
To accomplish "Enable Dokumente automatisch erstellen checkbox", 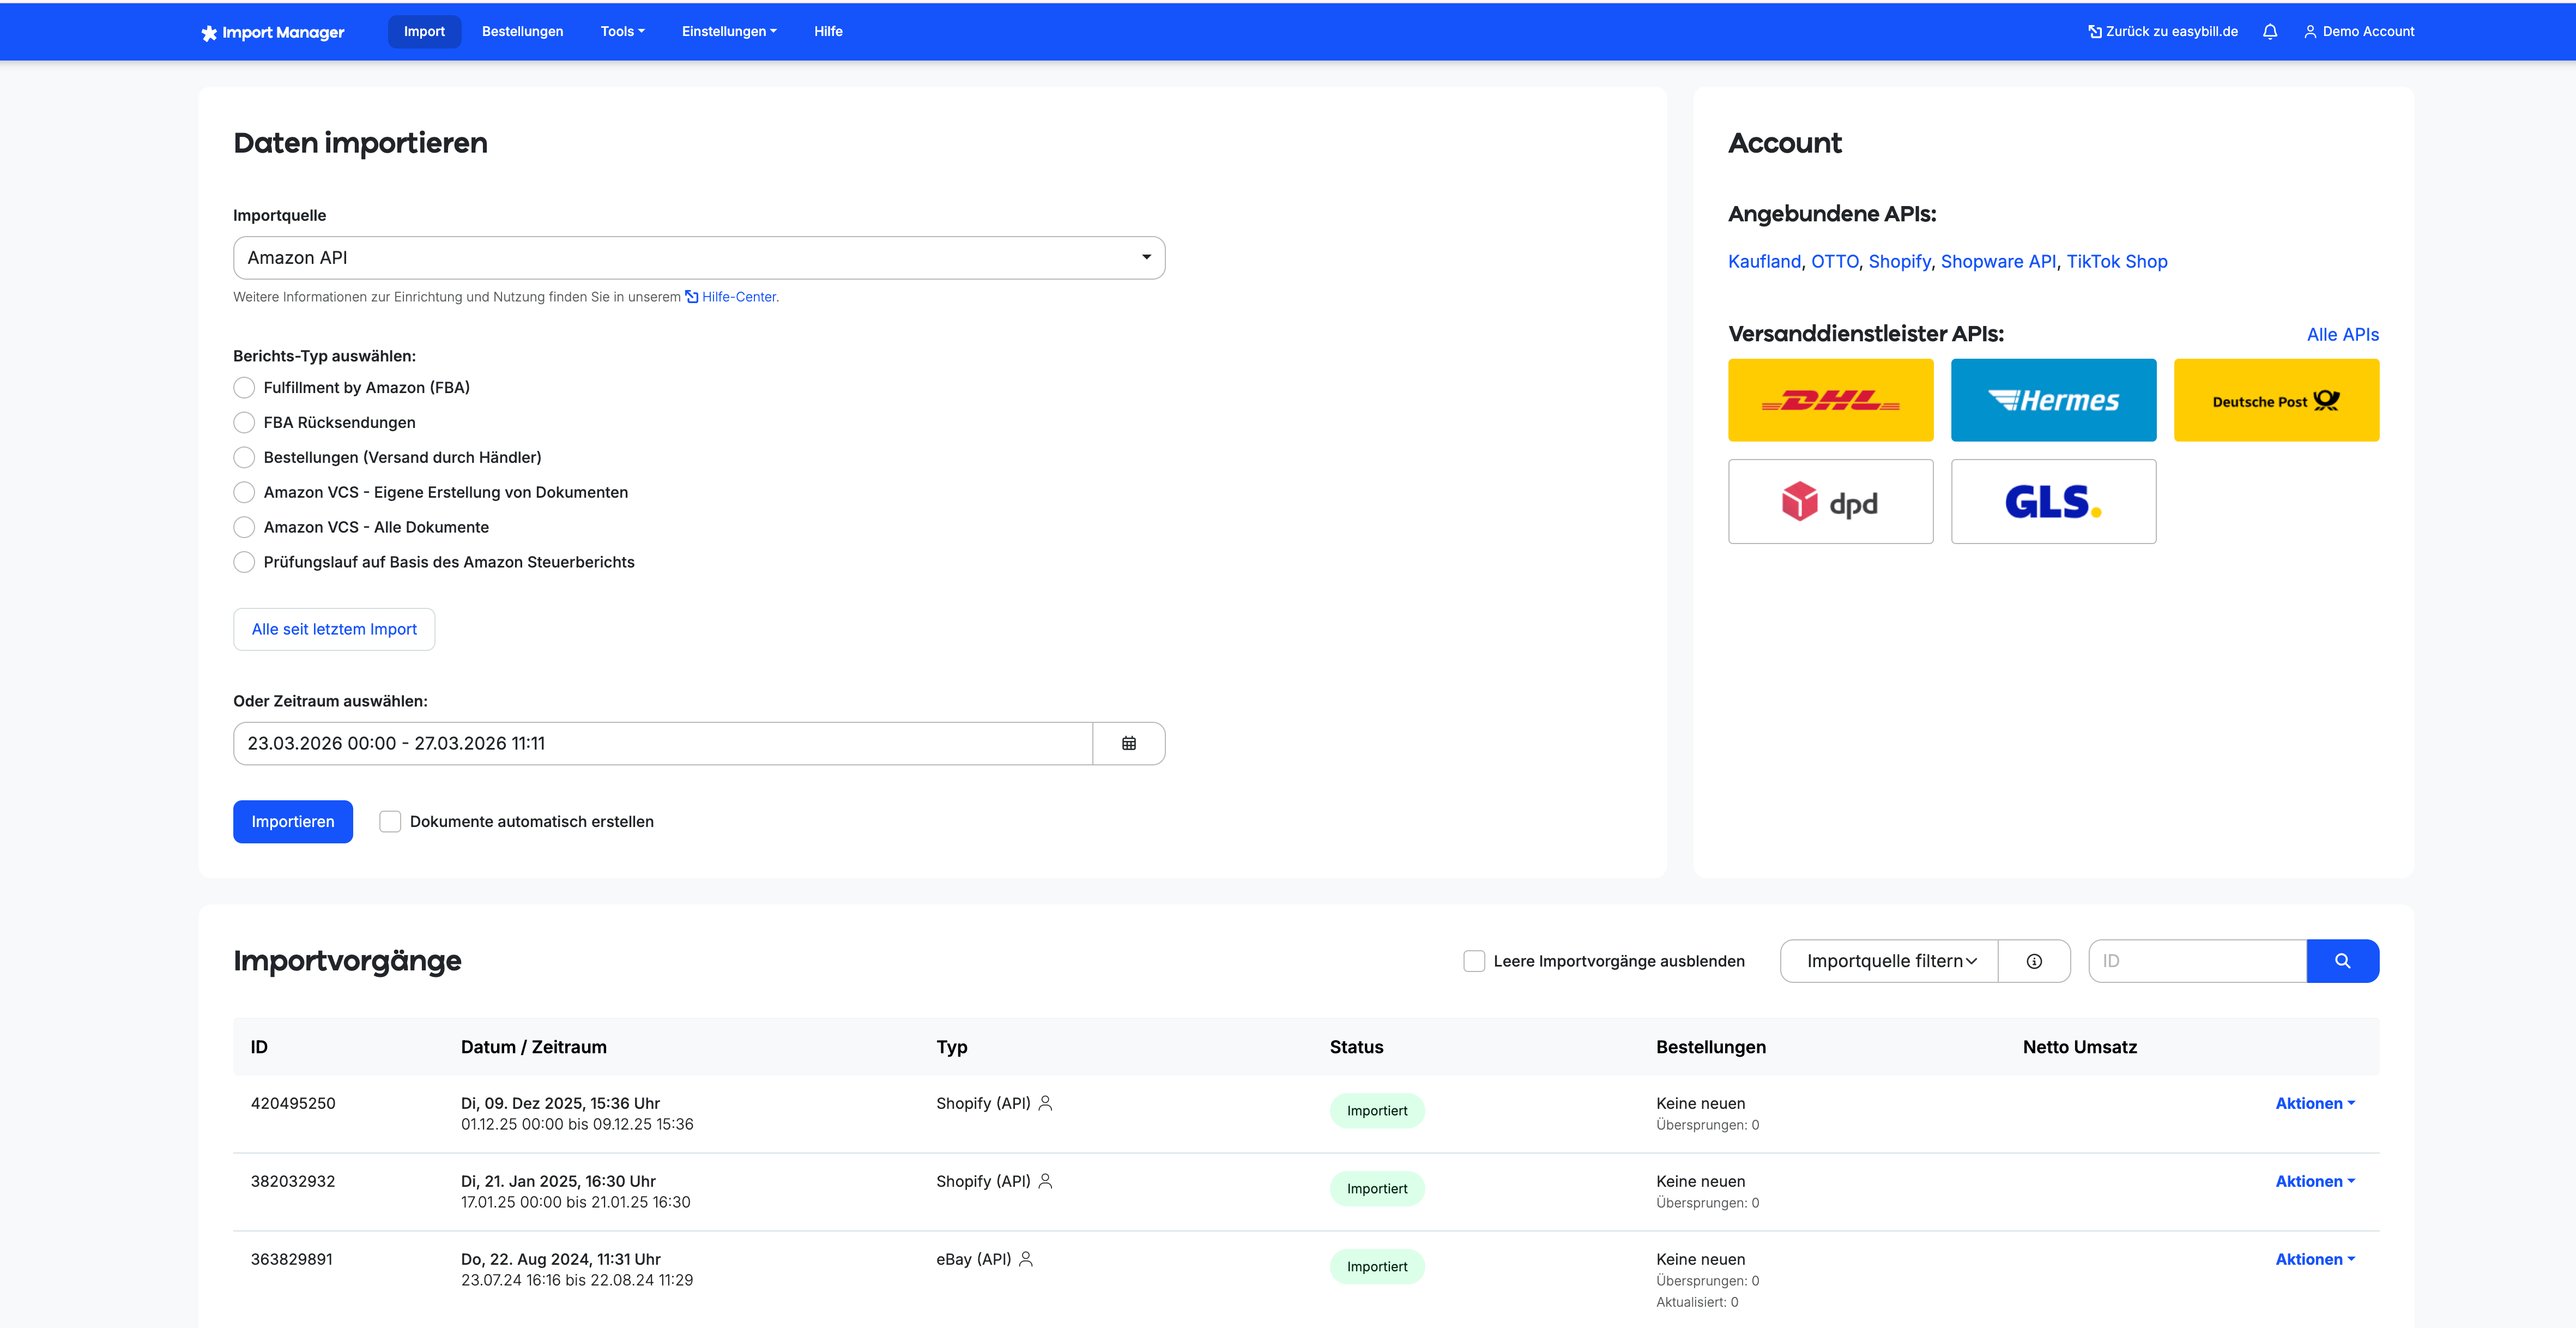I will tap(390, 821).
